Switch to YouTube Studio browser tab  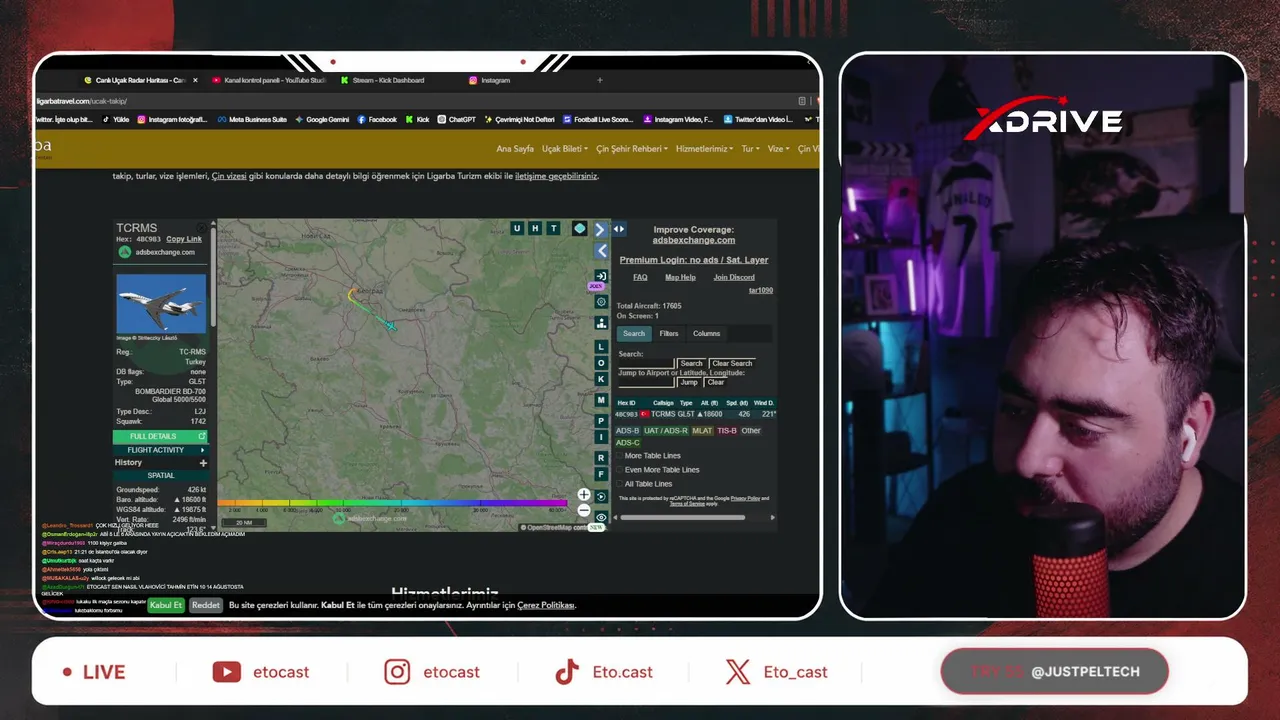click(x=268, y=80)
